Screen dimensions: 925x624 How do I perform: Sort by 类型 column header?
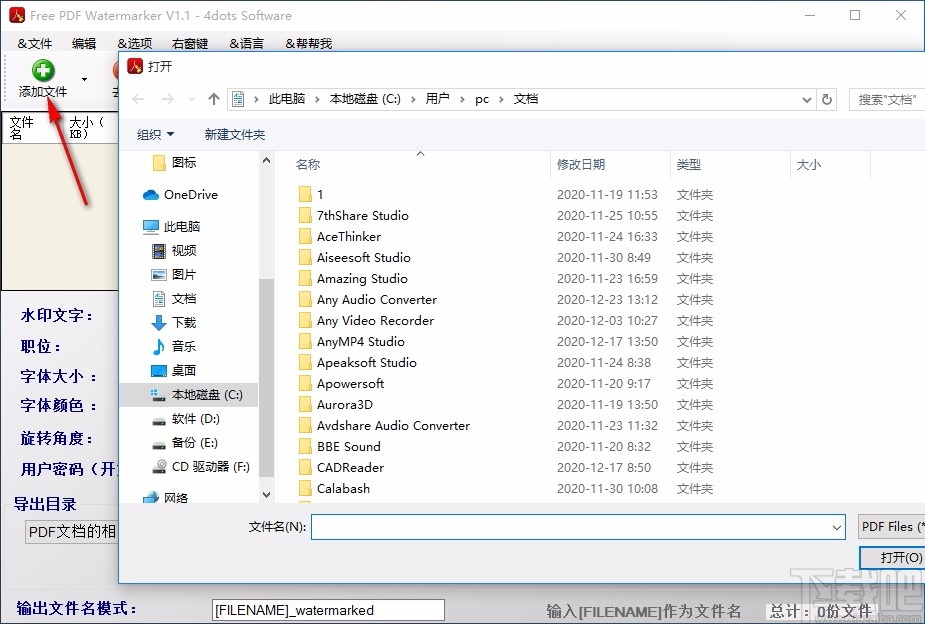point(688,165)
